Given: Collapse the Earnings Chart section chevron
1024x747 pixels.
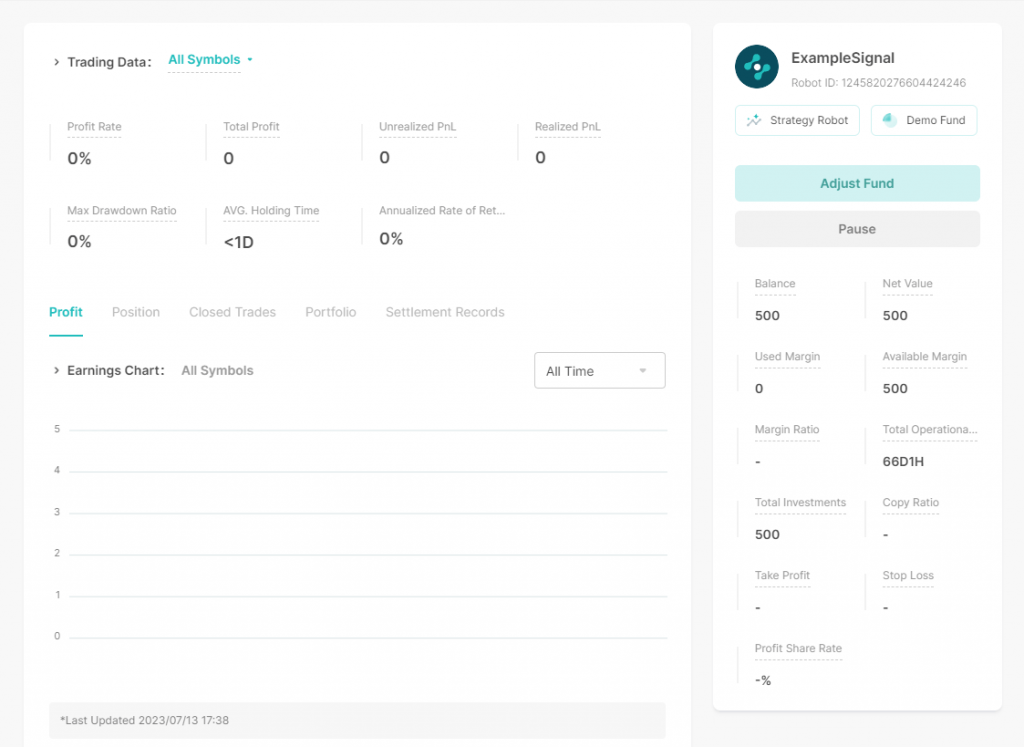Looking at the screenshot, I should [x=56, y=370].
